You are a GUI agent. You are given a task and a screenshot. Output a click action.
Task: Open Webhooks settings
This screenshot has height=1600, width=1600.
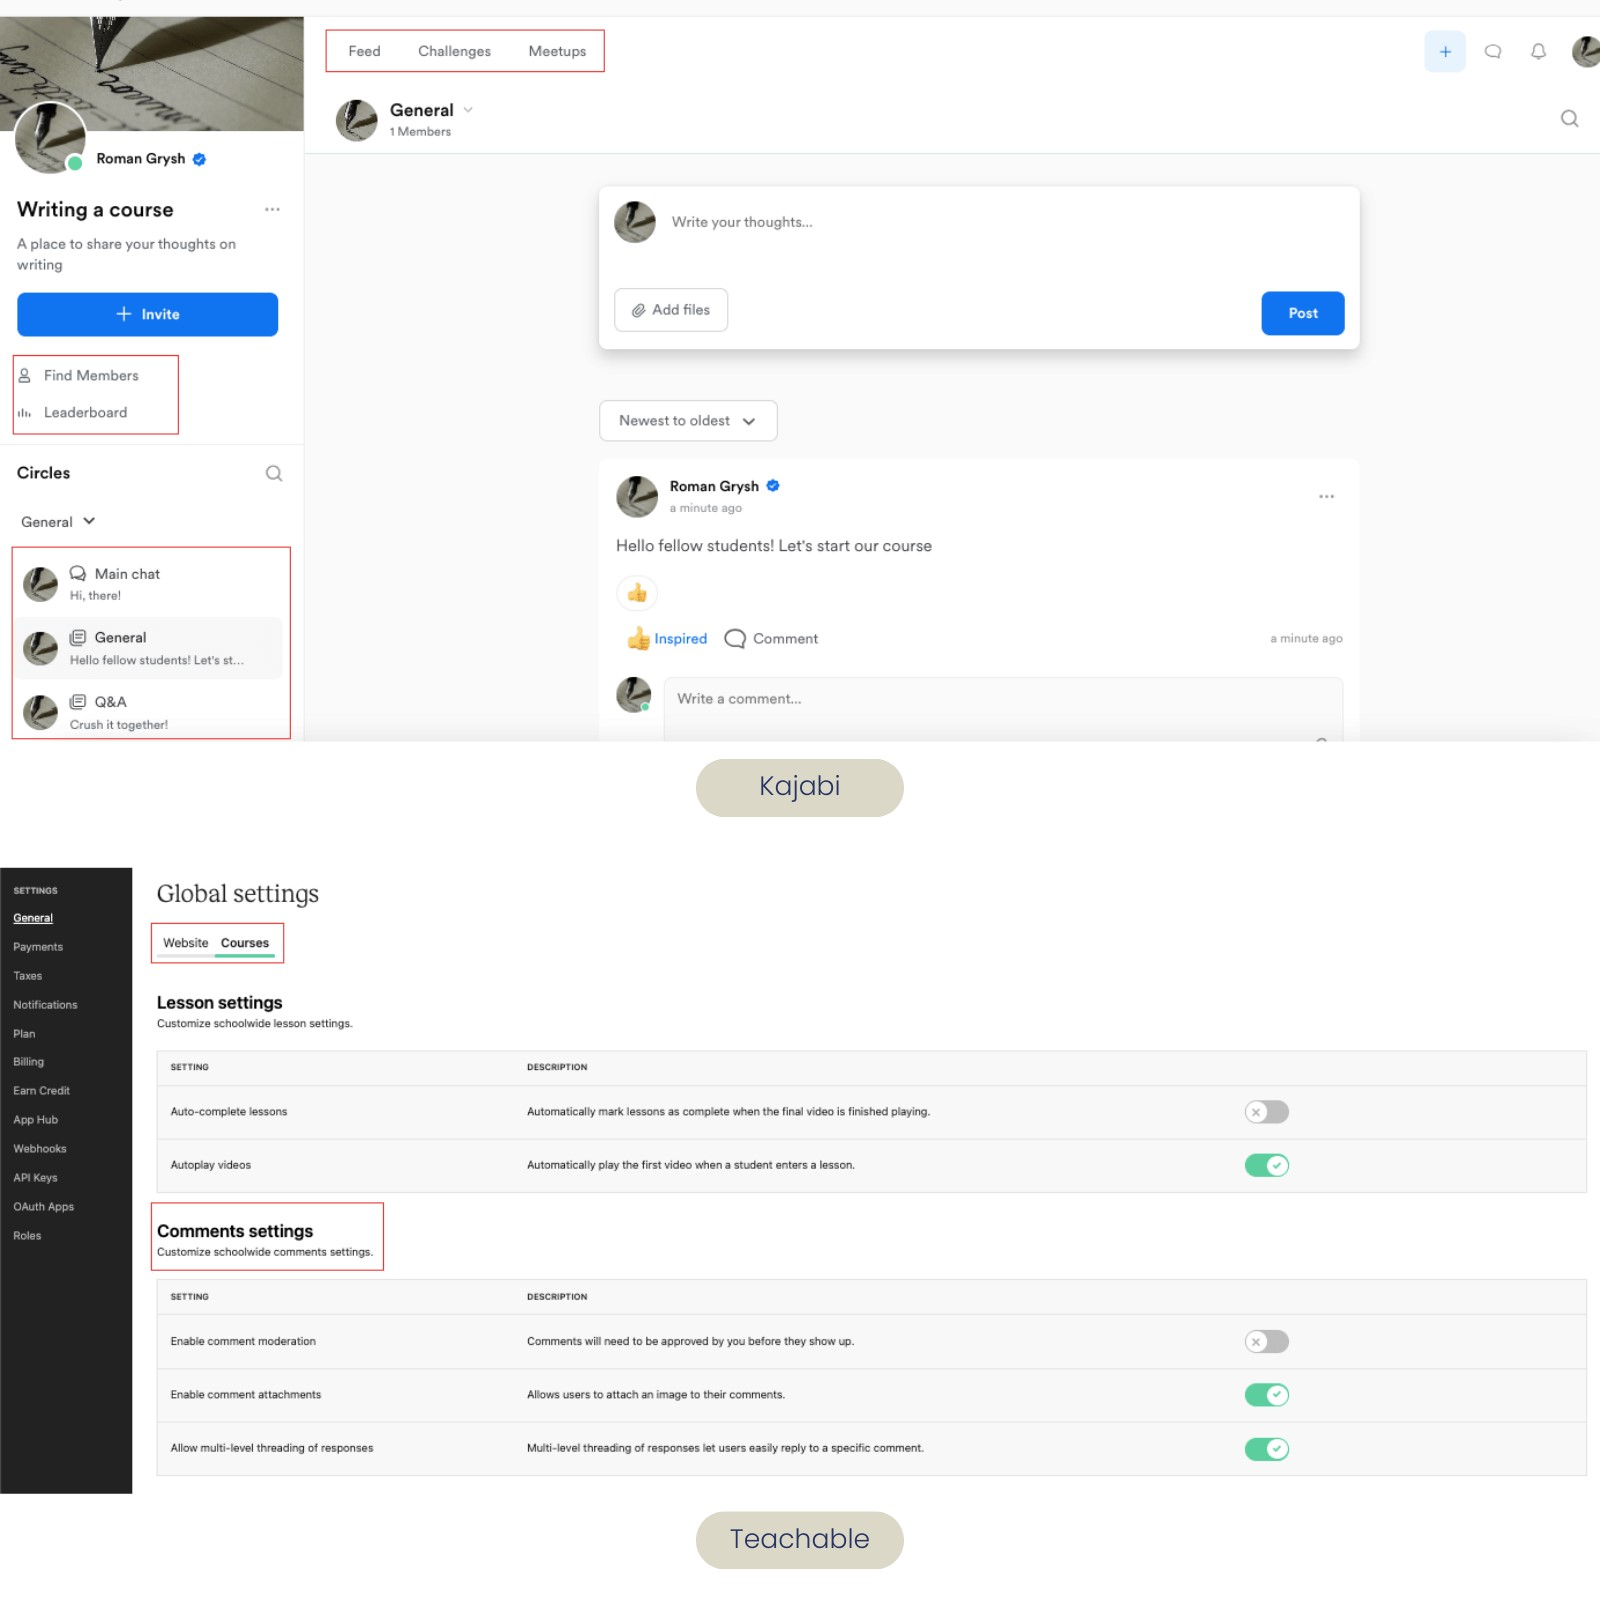click(x=39, y=1149)
